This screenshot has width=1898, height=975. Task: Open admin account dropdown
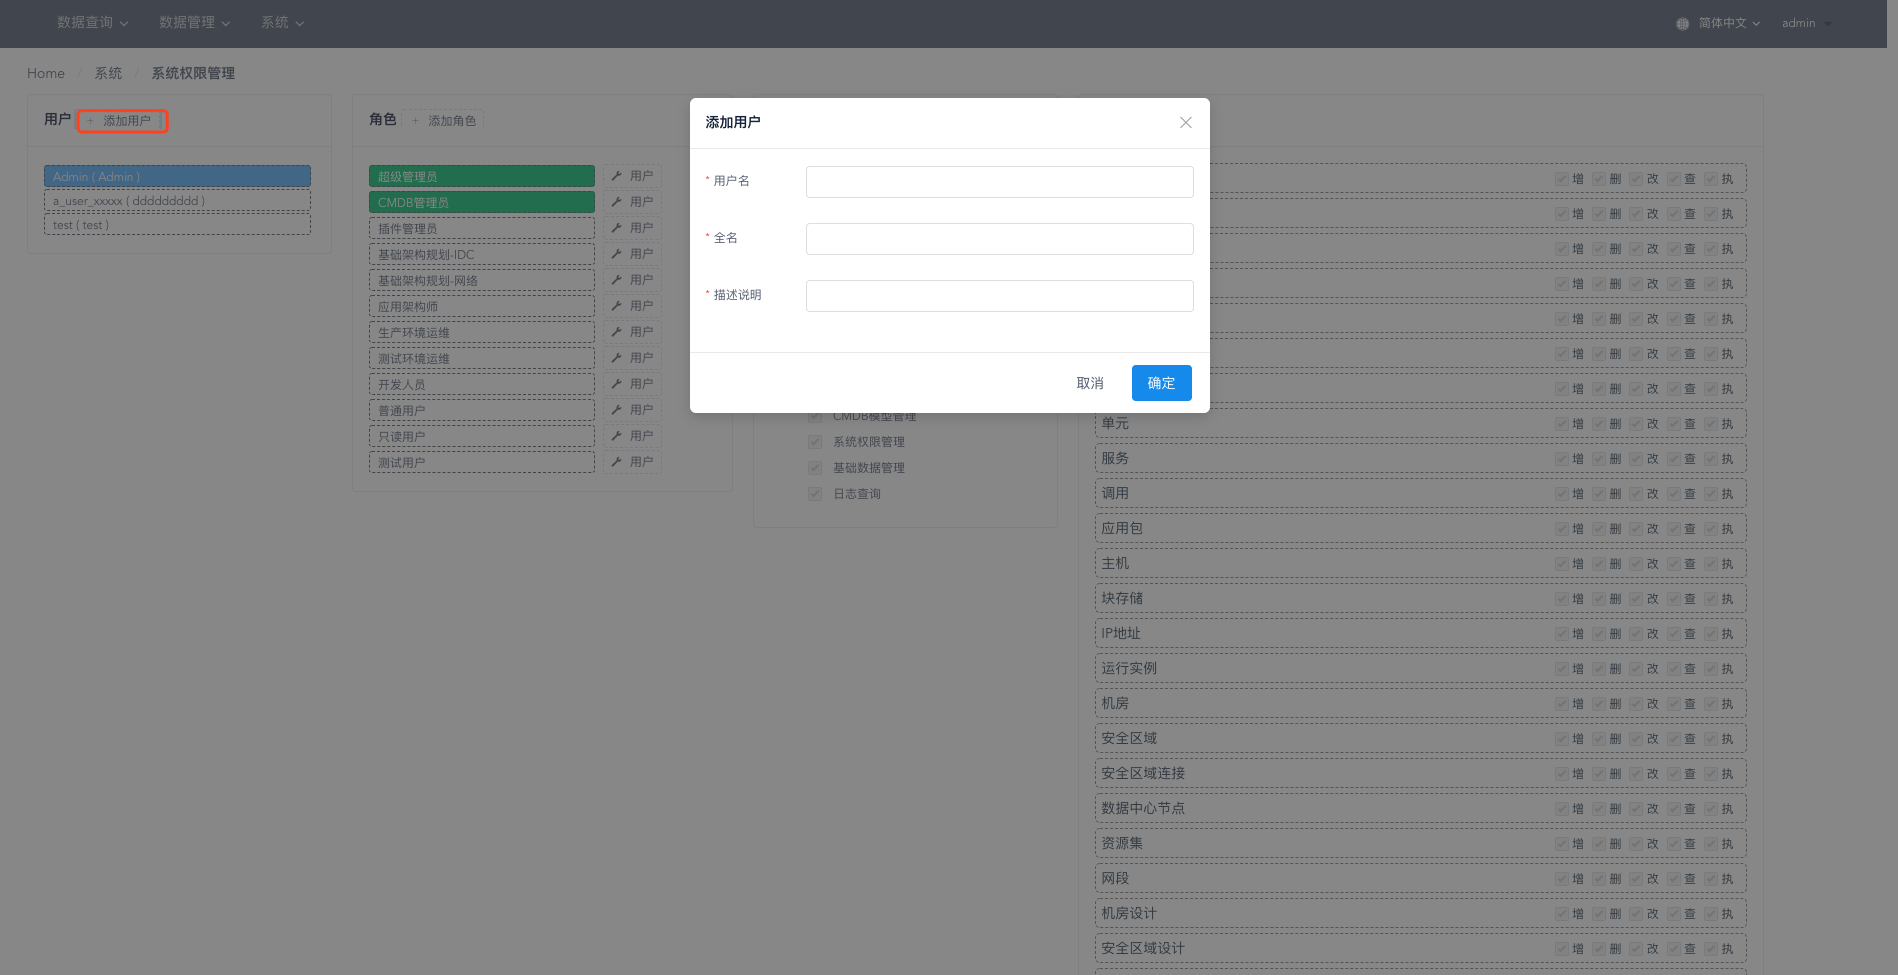(1806, 23)
